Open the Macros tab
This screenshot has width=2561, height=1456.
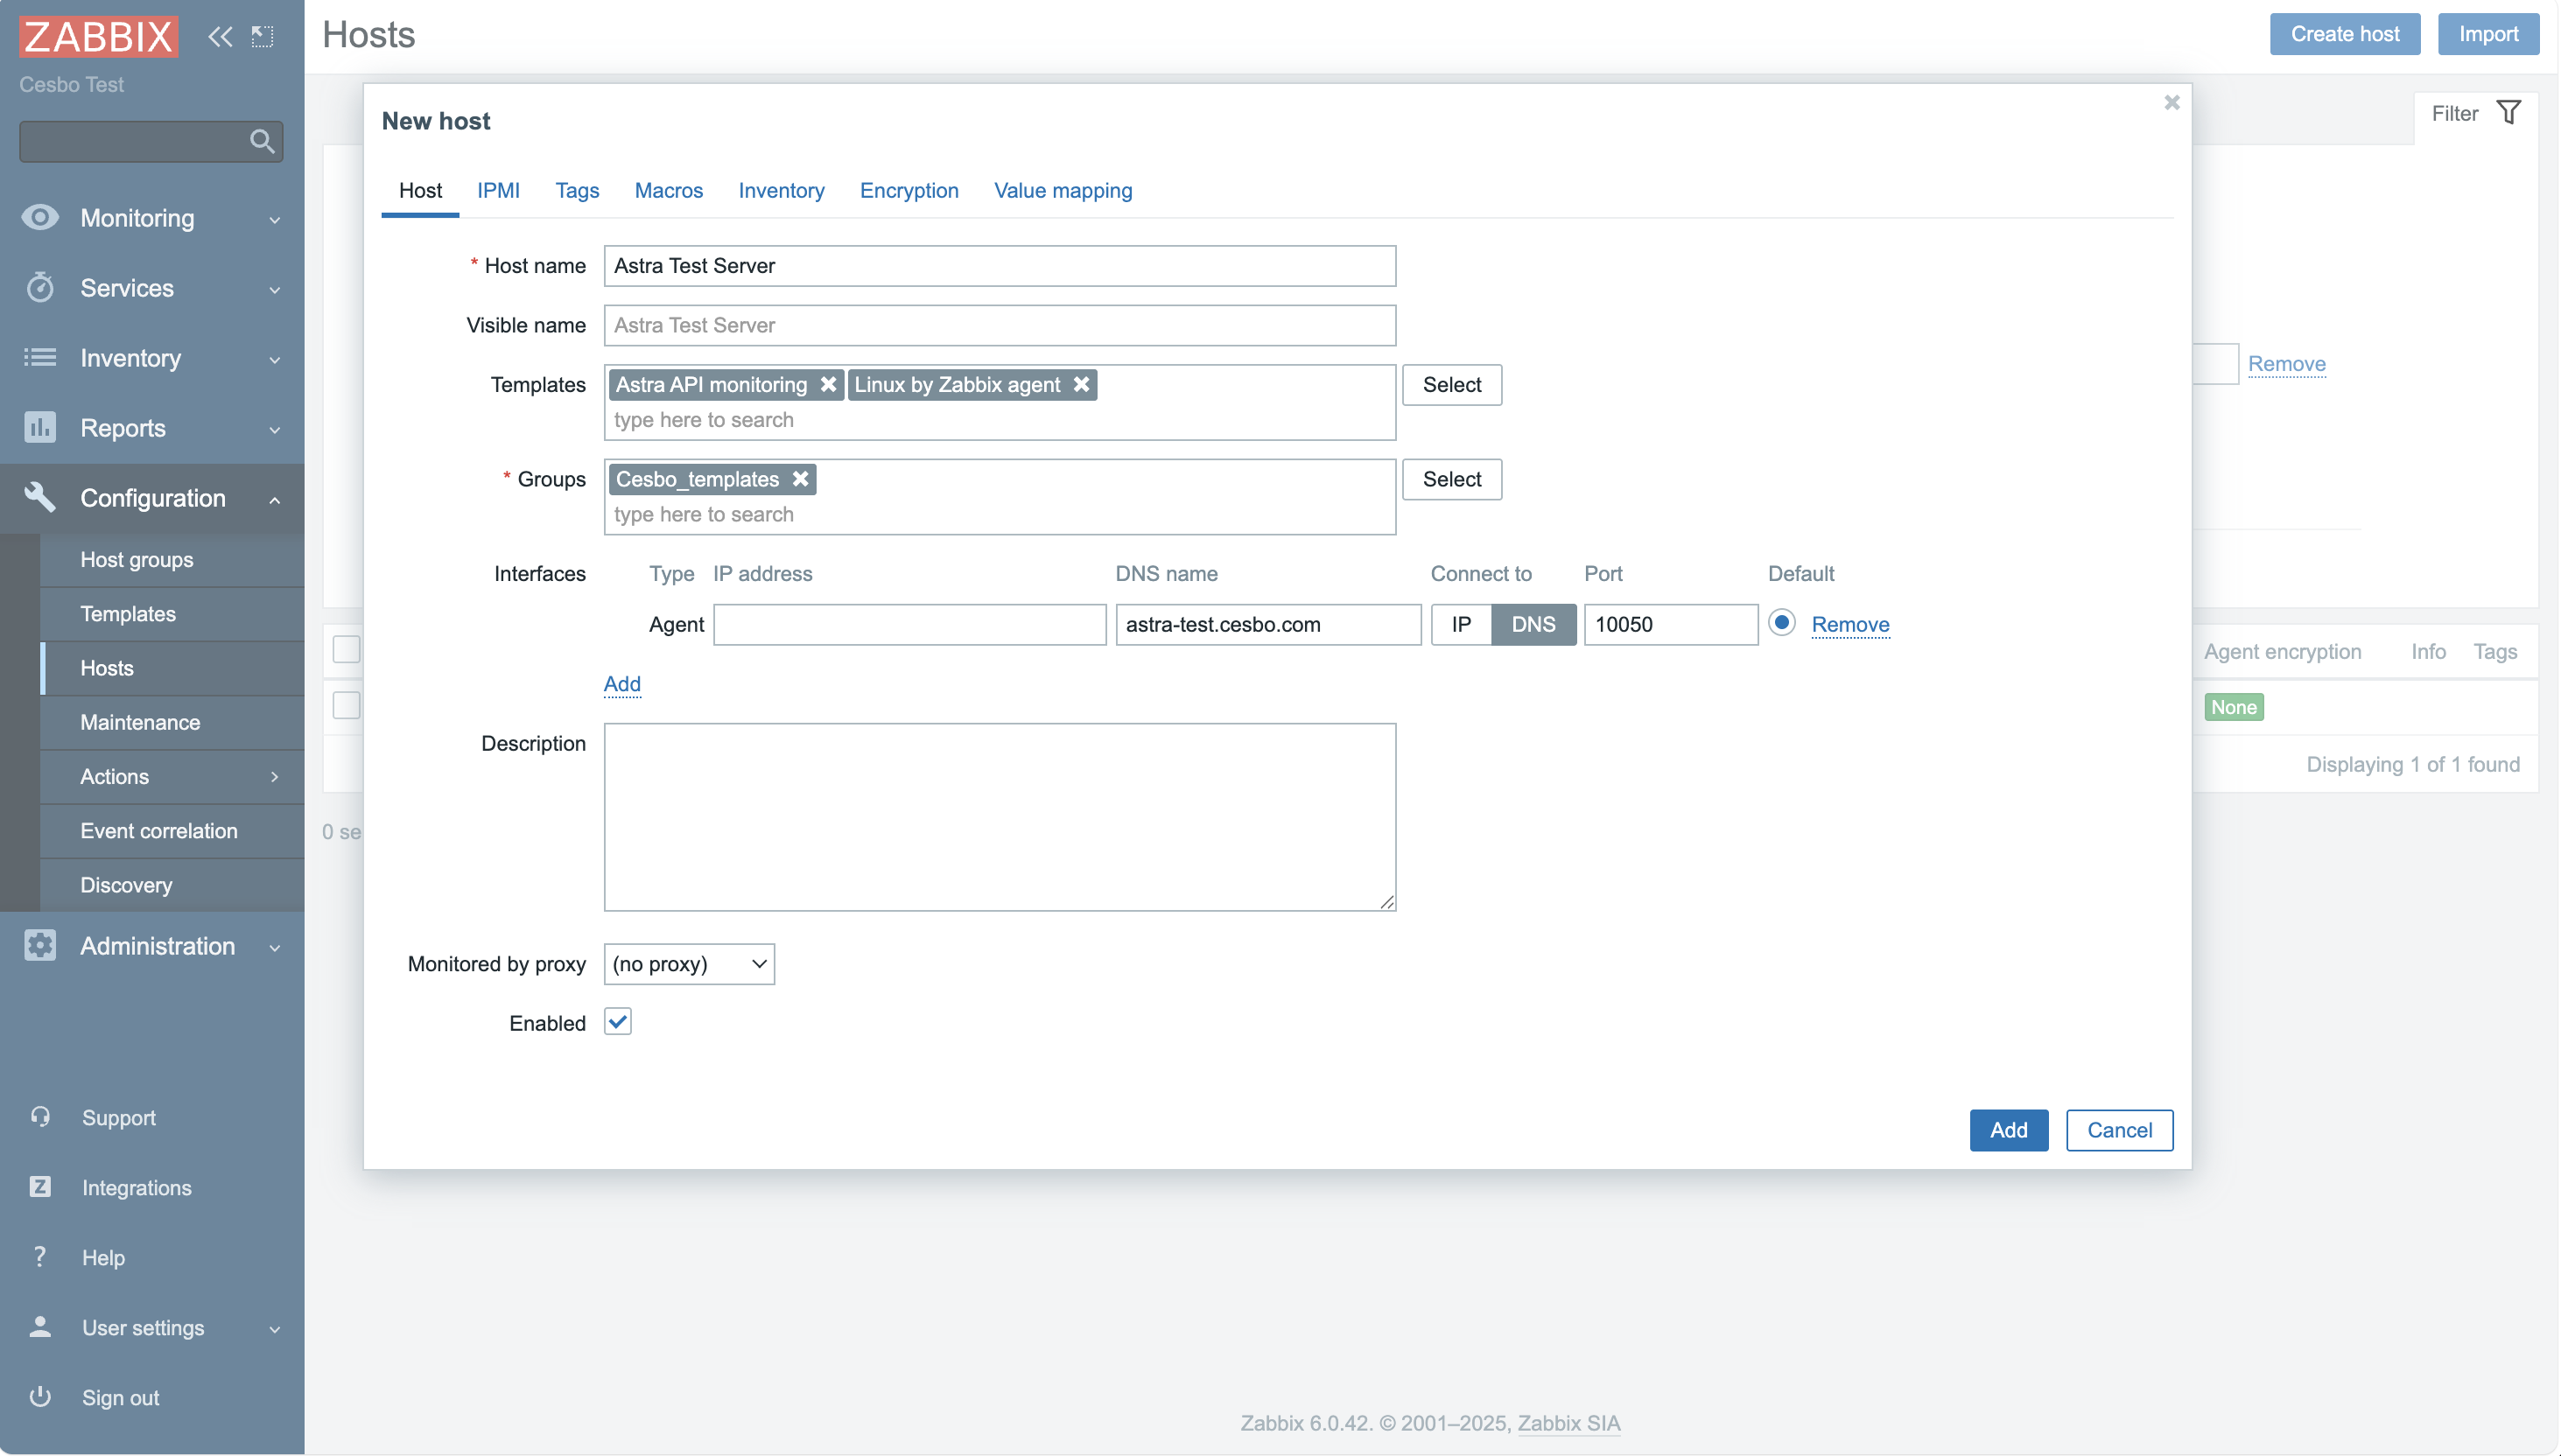(x=668, y=190)
